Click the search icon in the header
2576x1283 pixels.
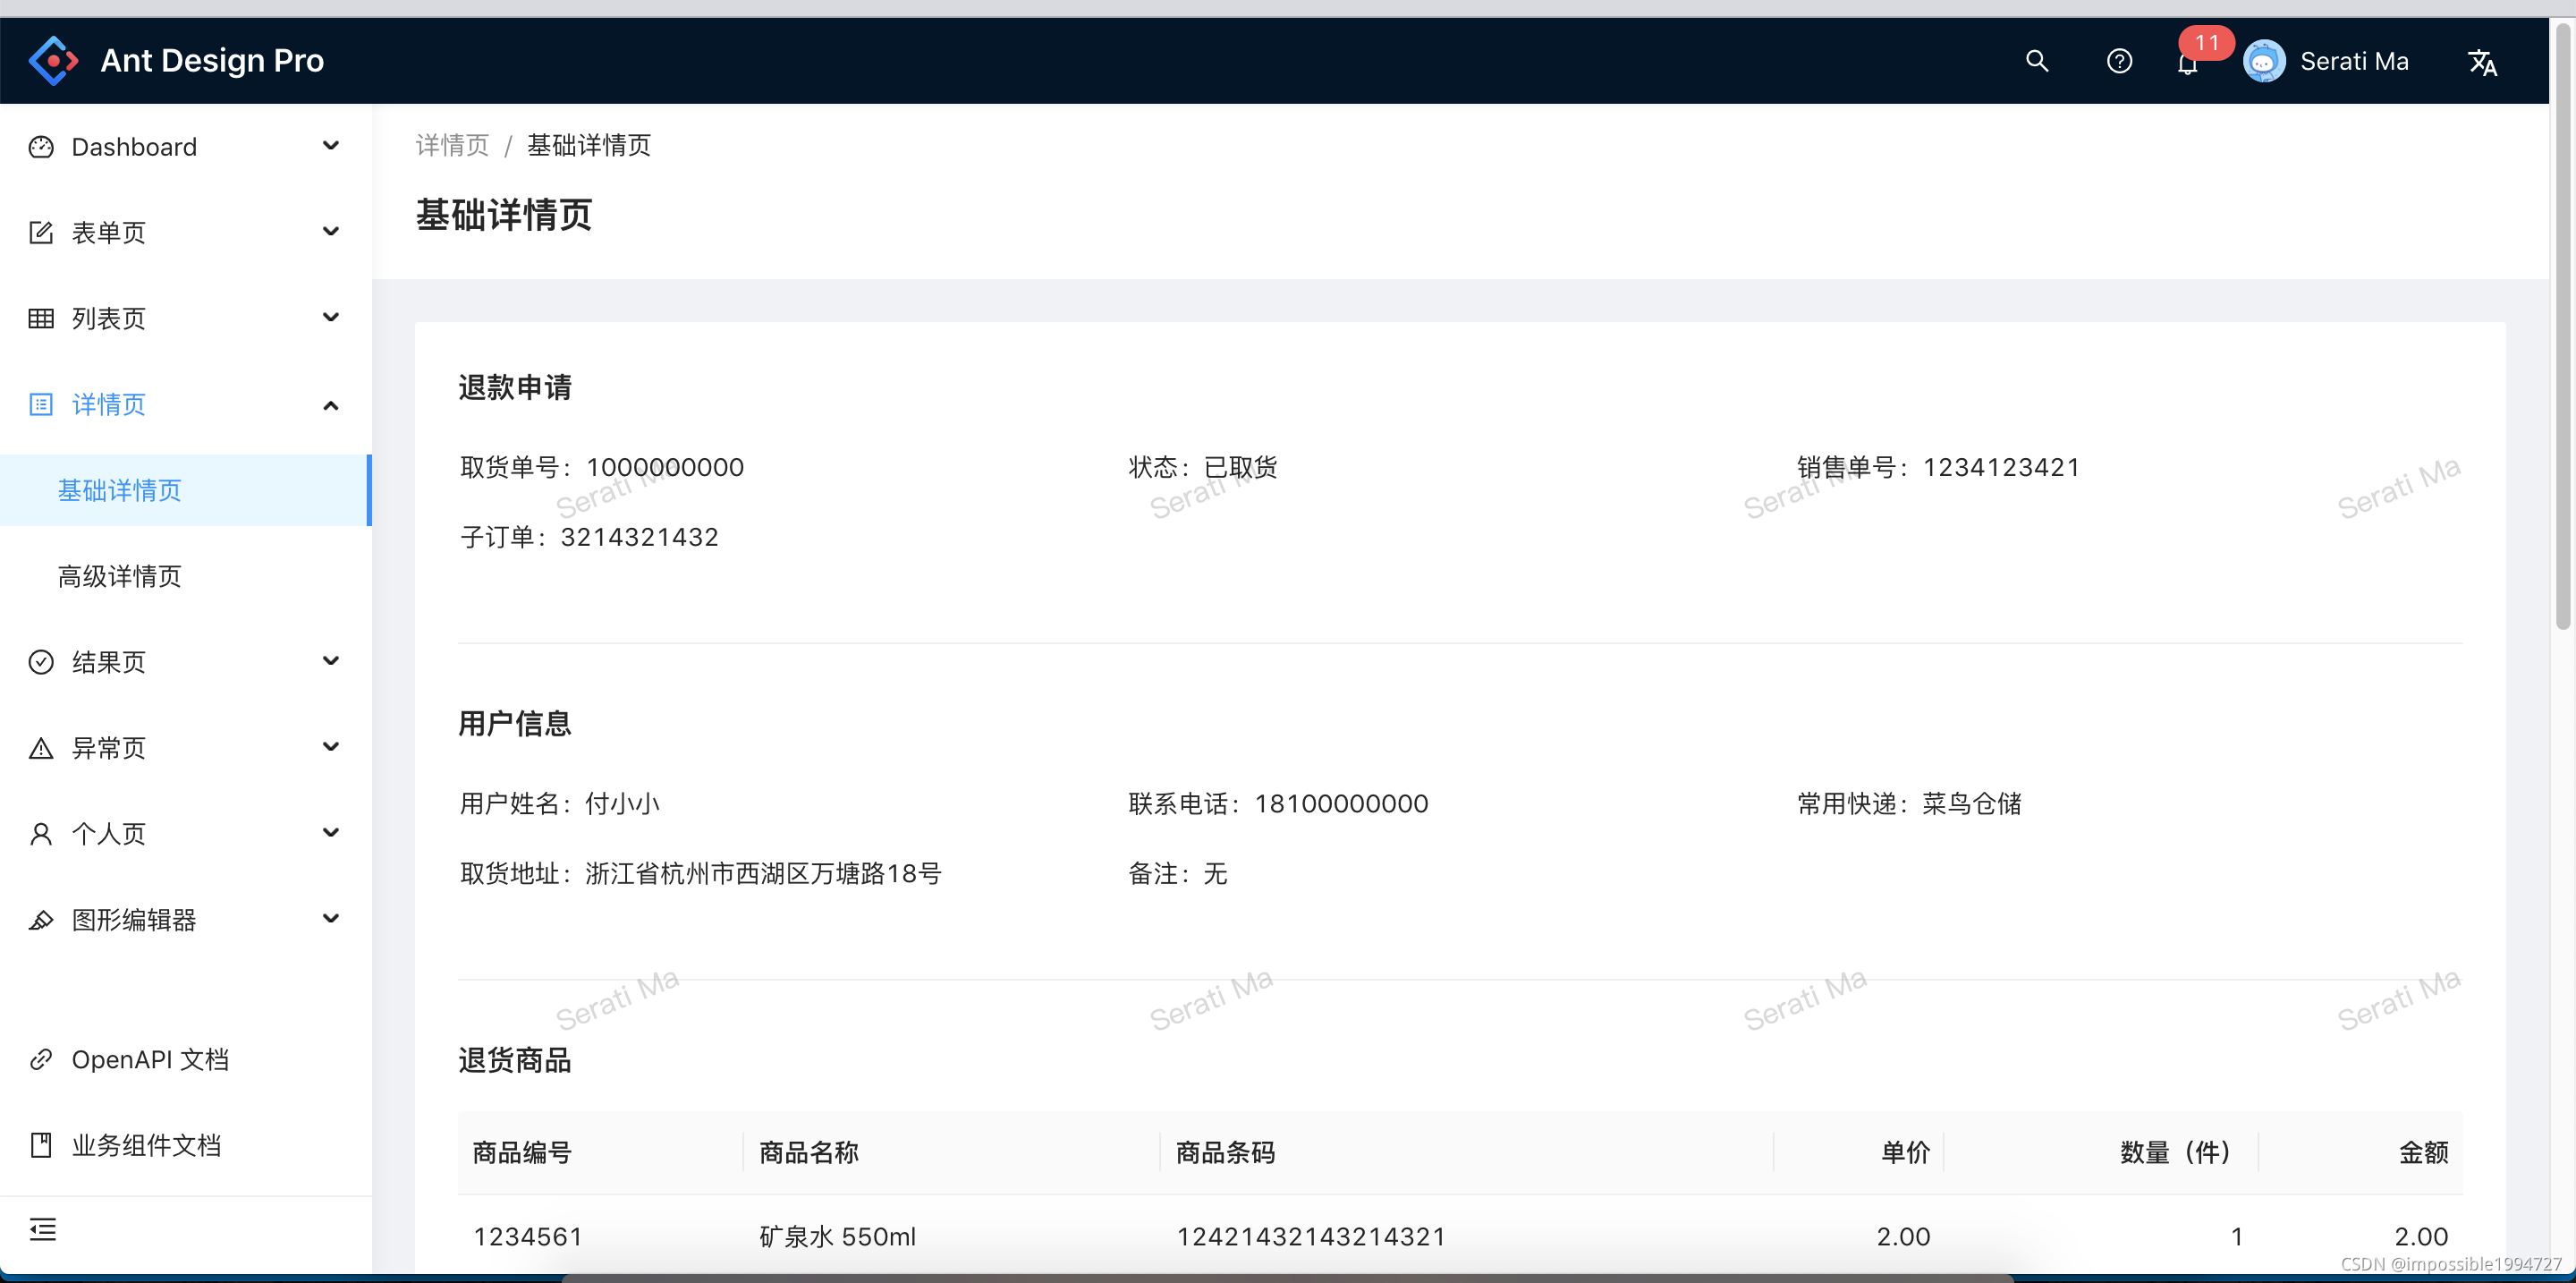[x=2037, y=60]
